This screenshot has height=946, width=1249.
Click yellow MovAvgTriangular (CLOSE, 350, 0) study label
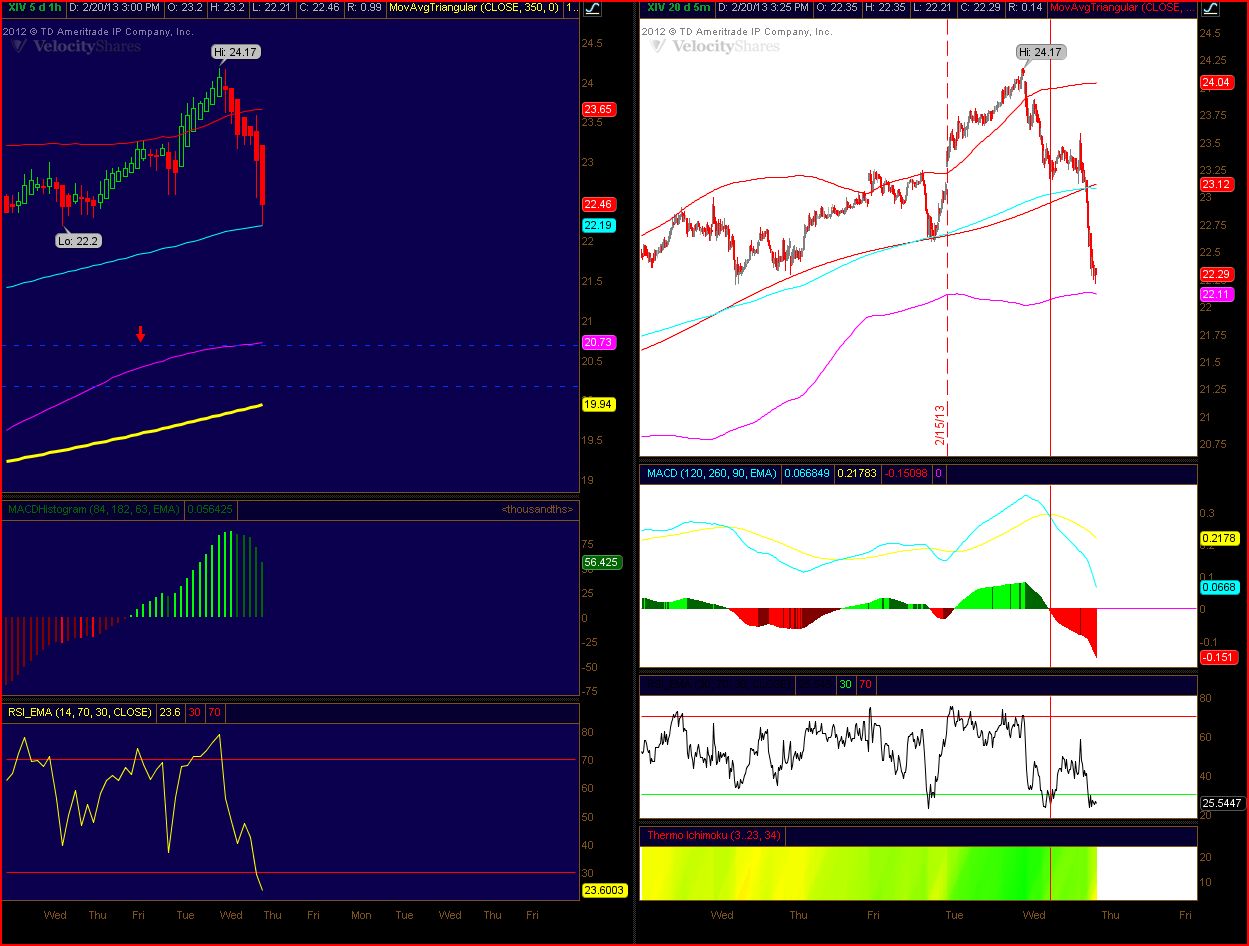(x=474, y=8)
